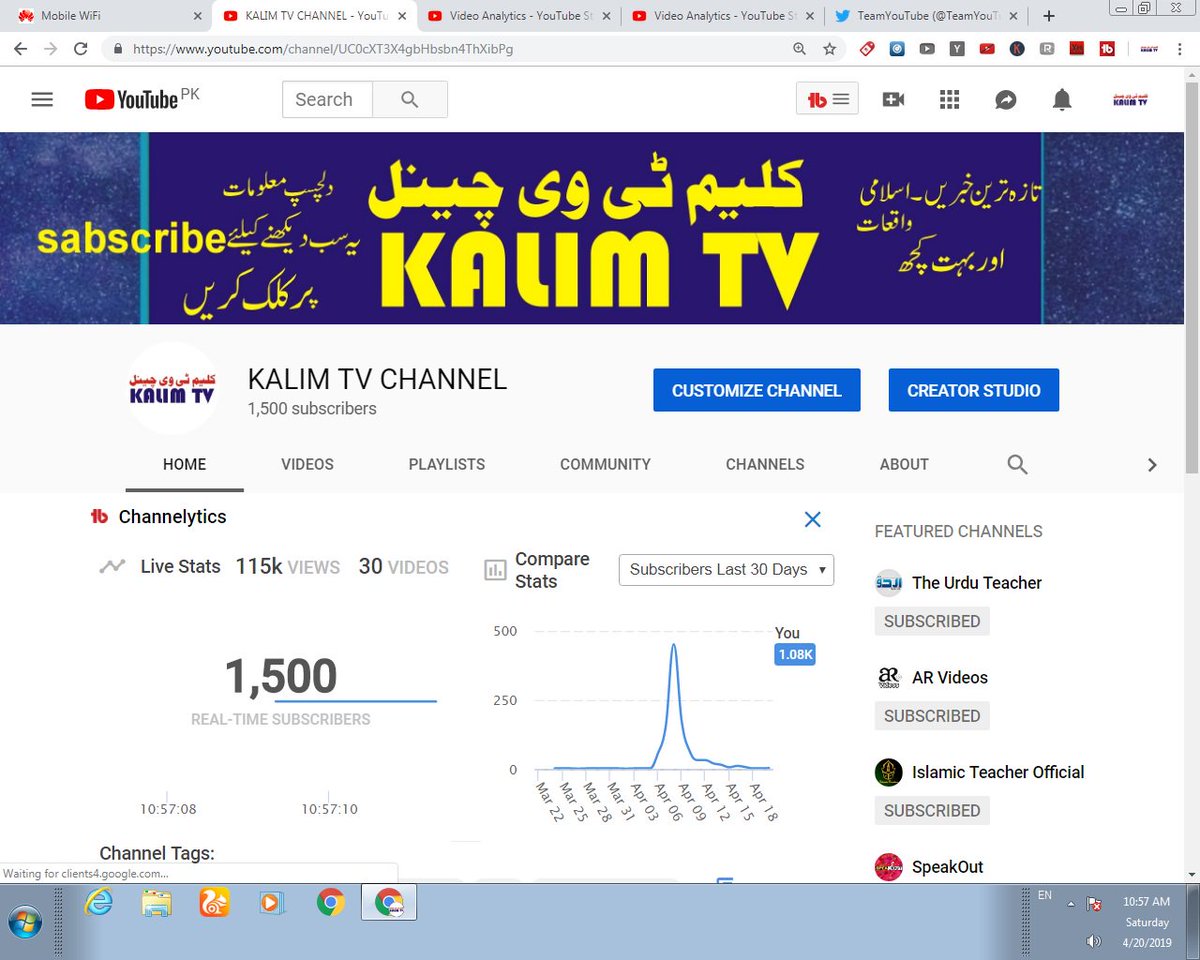Click SUBSCRIBED under The Urdu Teacher
The image size is (1200, 960).
pos(932,621)
